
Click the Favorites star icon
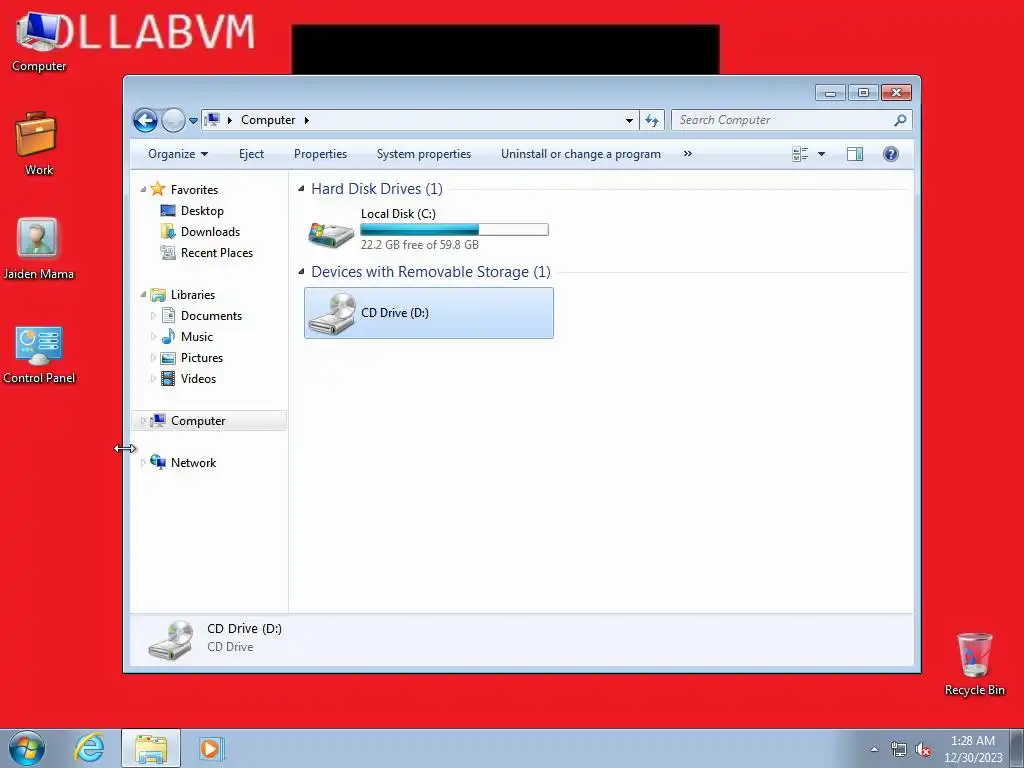click(157, 189)
